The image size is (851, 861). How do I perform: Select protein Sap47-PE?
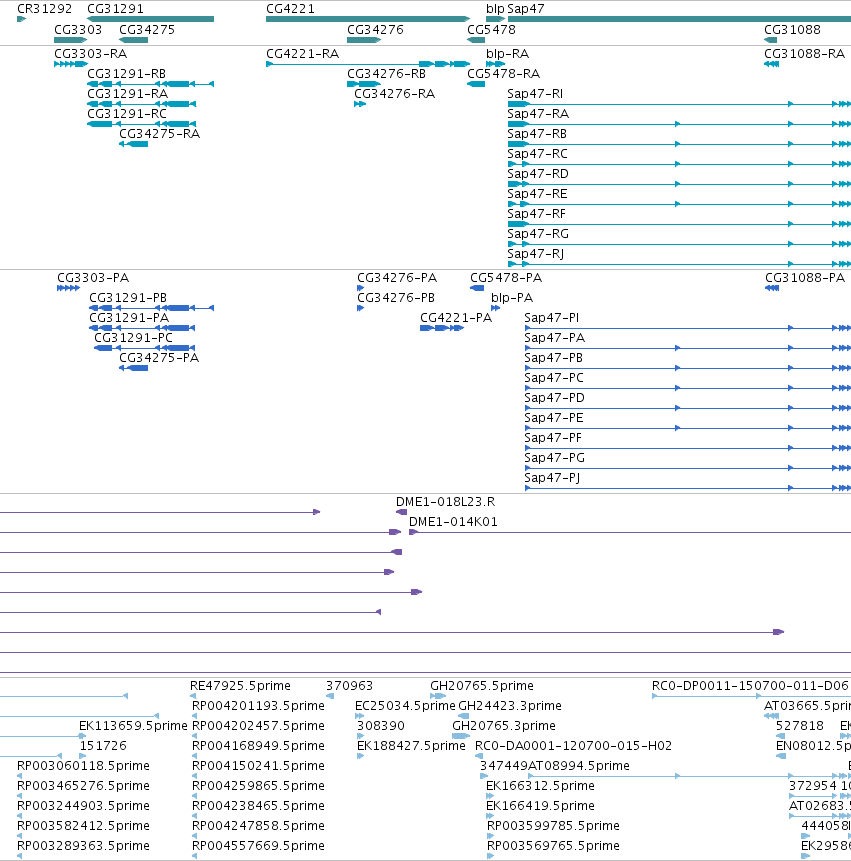coord(554,418)
